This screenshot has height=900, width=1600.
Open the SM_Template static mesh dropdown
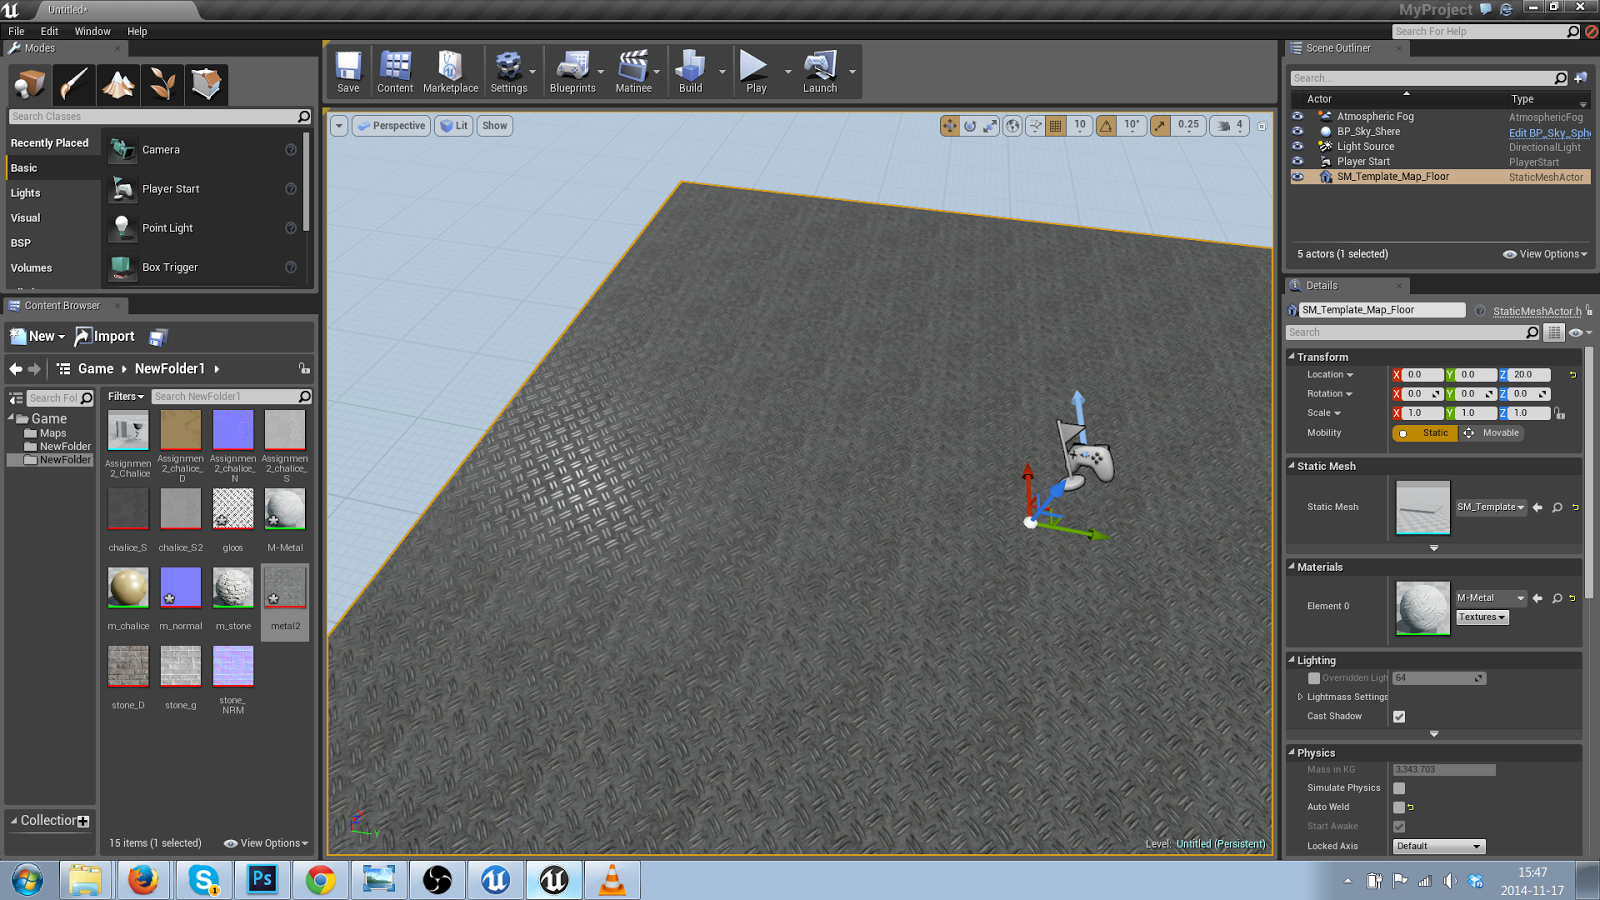coord(1490,507)
